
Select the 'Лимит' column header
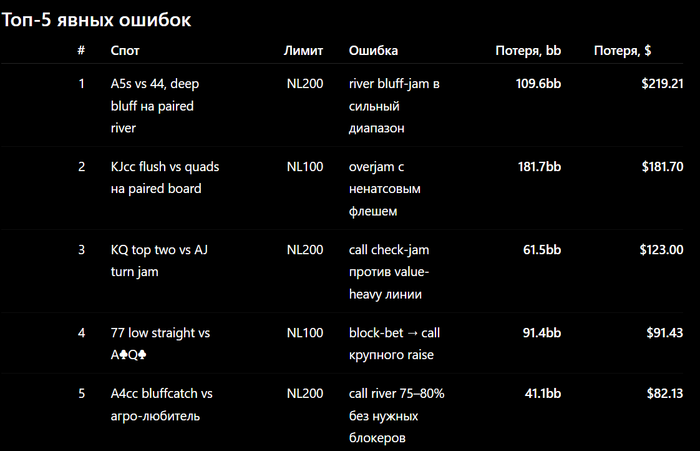point(303,50)
